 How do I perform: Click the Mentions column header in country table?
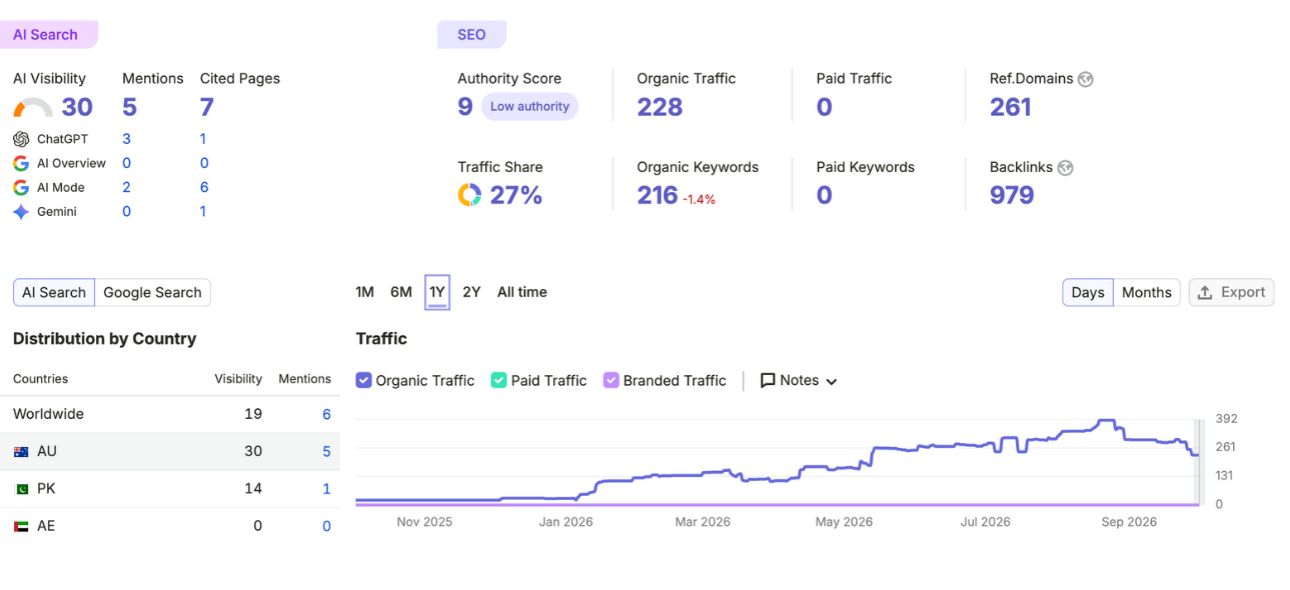[x=305, y=379]
